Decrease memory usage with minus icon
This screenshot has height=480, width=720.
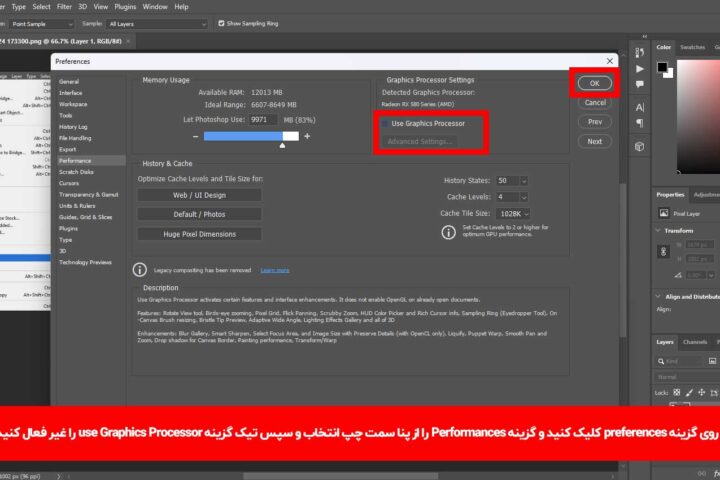tap(196, 136)
